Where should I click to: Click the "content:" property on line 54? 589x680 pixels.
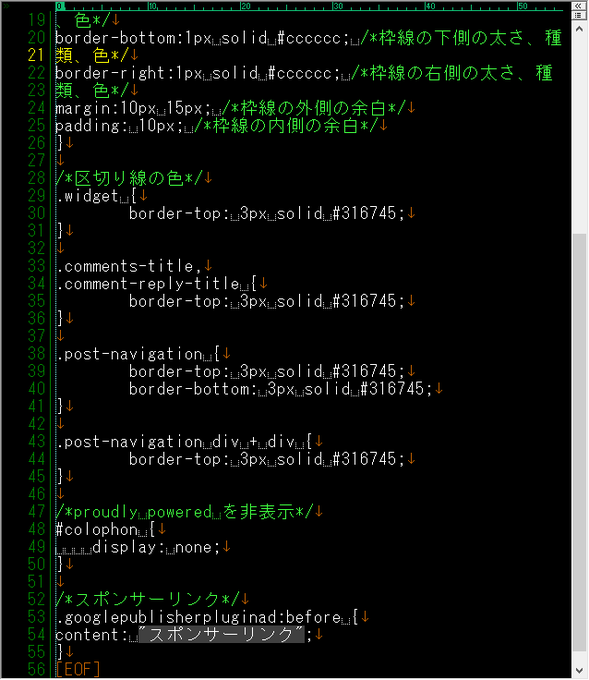(92, 634)
